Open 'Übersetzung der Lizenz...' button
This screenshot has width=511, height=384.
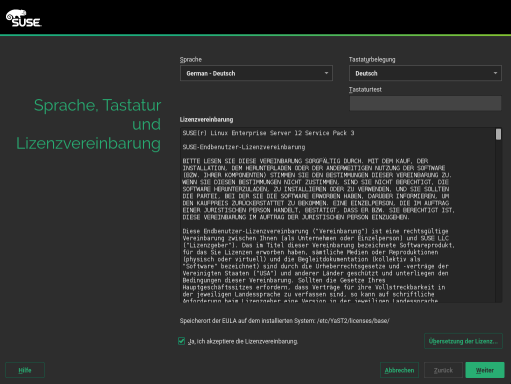point(463,341)
